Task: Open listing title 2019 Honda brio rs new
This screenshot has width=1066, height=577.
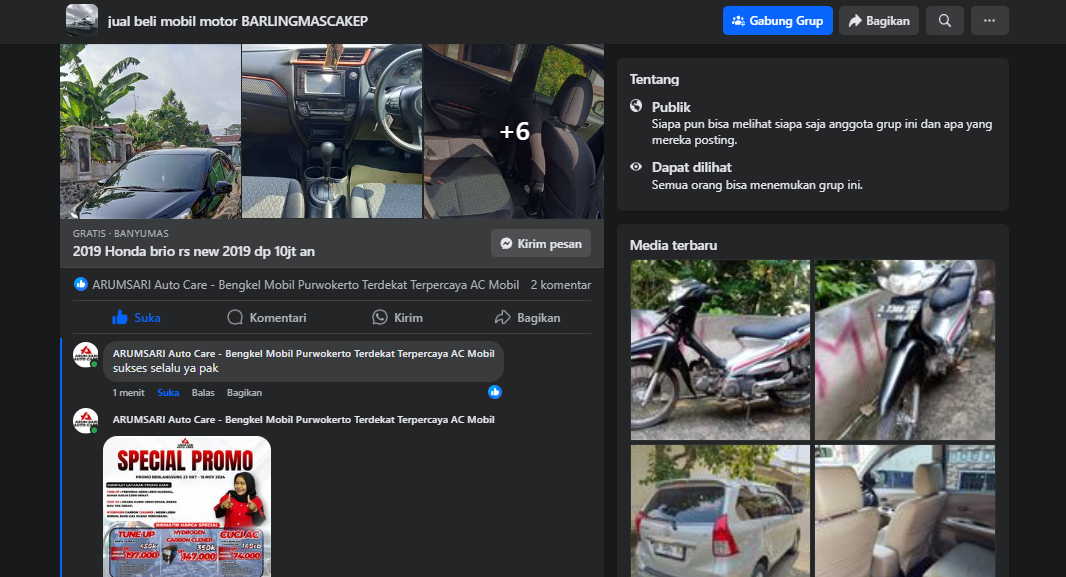Action: point(194,251)
